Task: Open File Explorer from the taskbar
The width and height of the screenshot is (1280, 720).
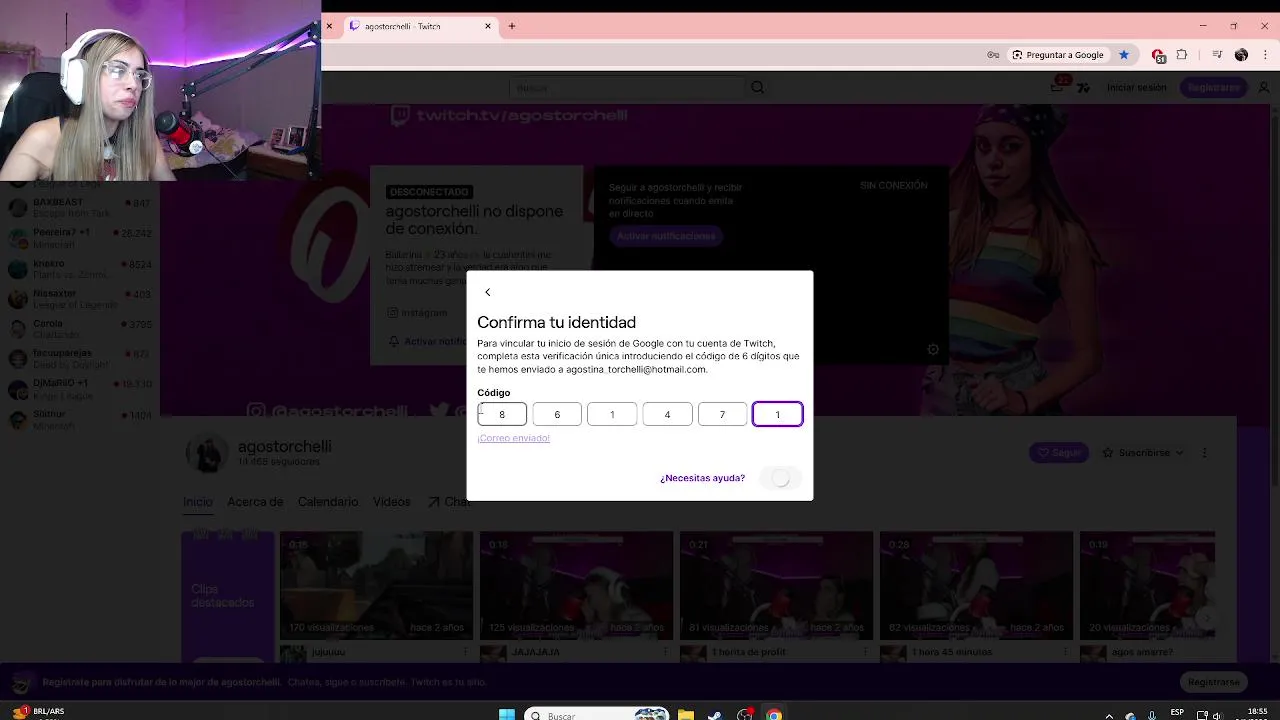Action: click(686, 714)
